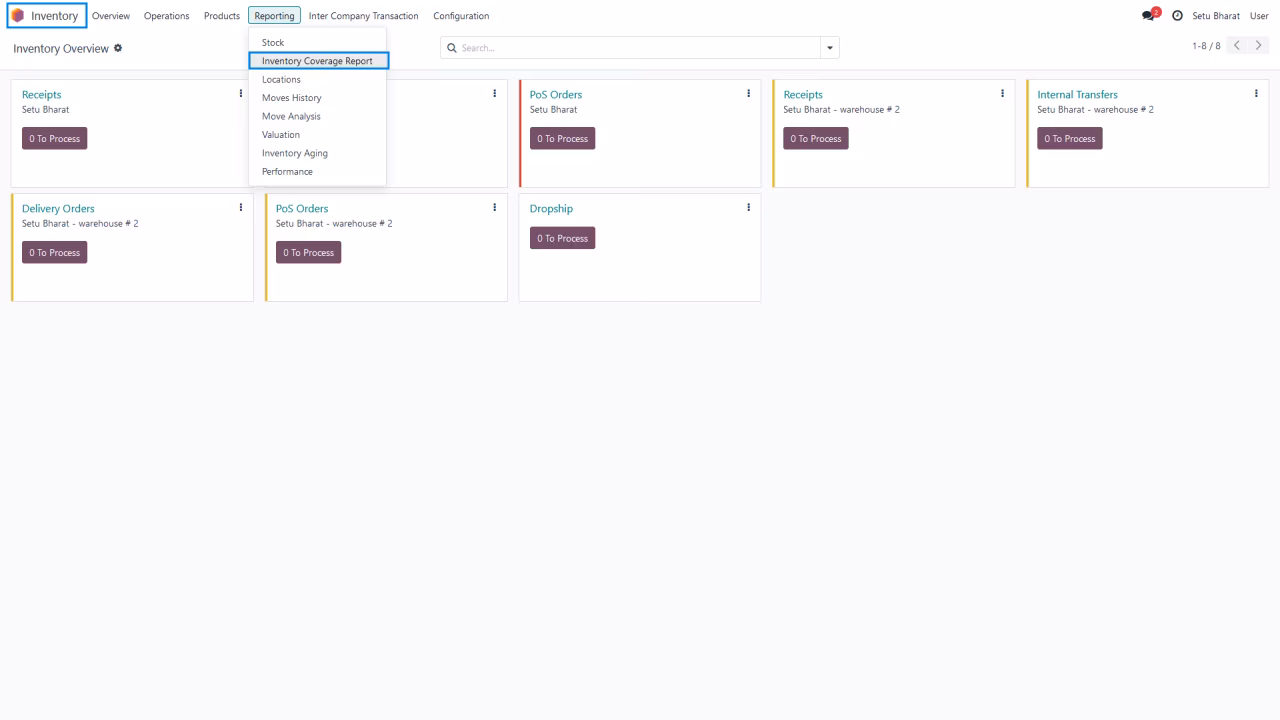The height and width of the screenshot is (720, 1280).
Task: Open the kebab menu on PoS Orders Setu Bharat card
Action: (x=748, y=94)
